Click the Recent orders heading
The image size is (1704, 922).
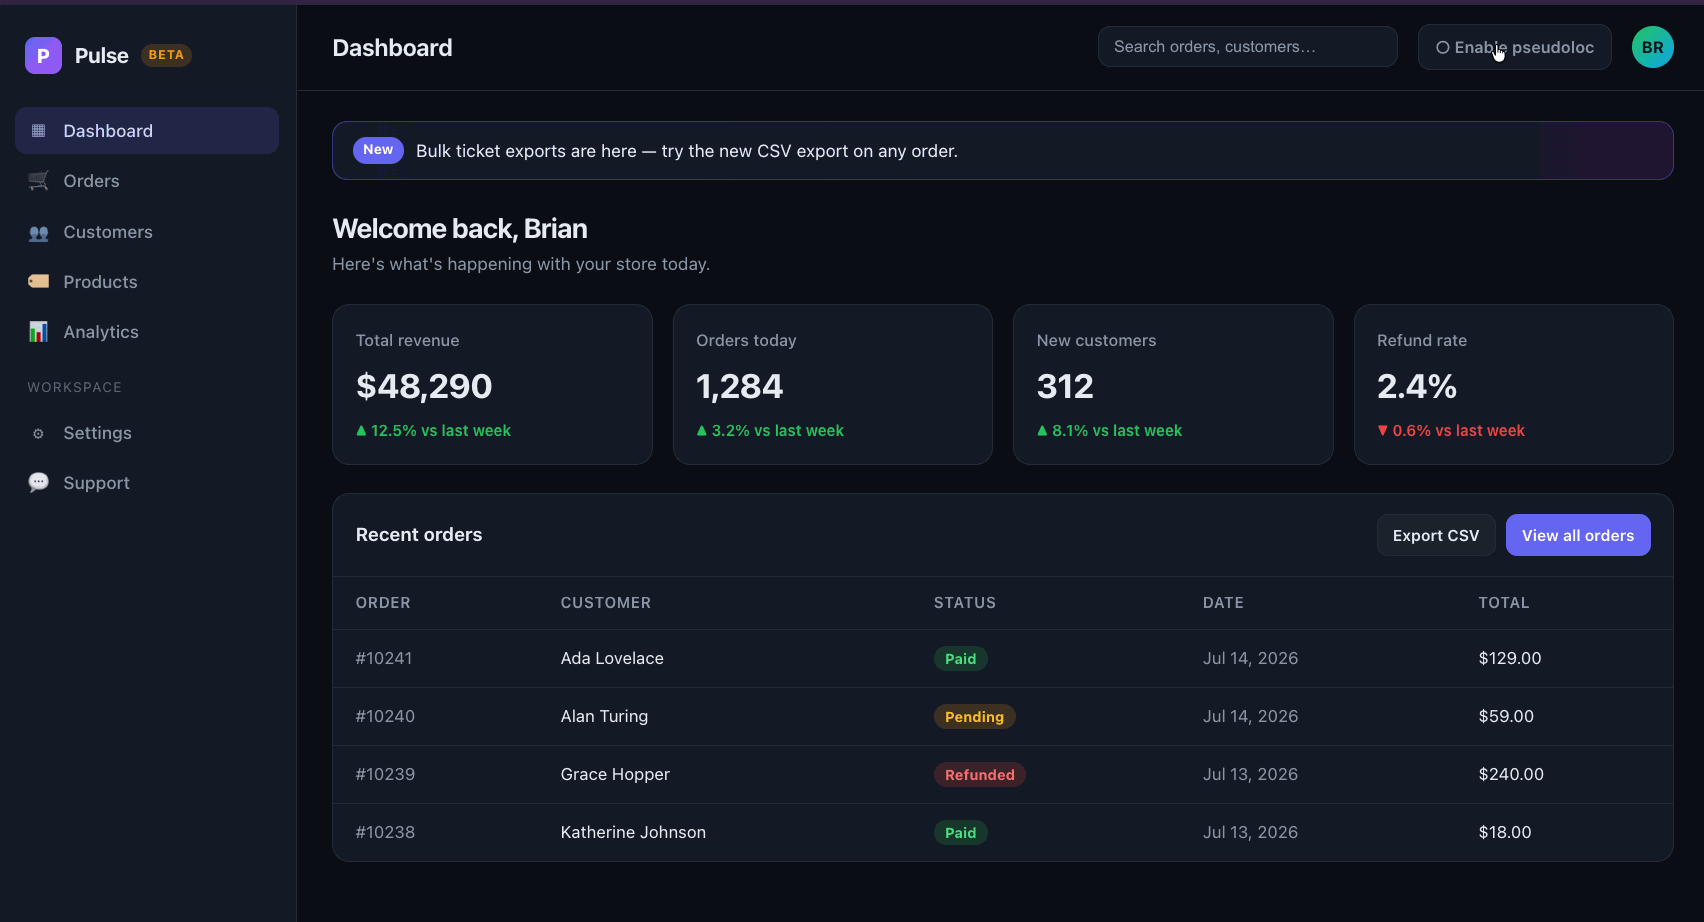419,535
